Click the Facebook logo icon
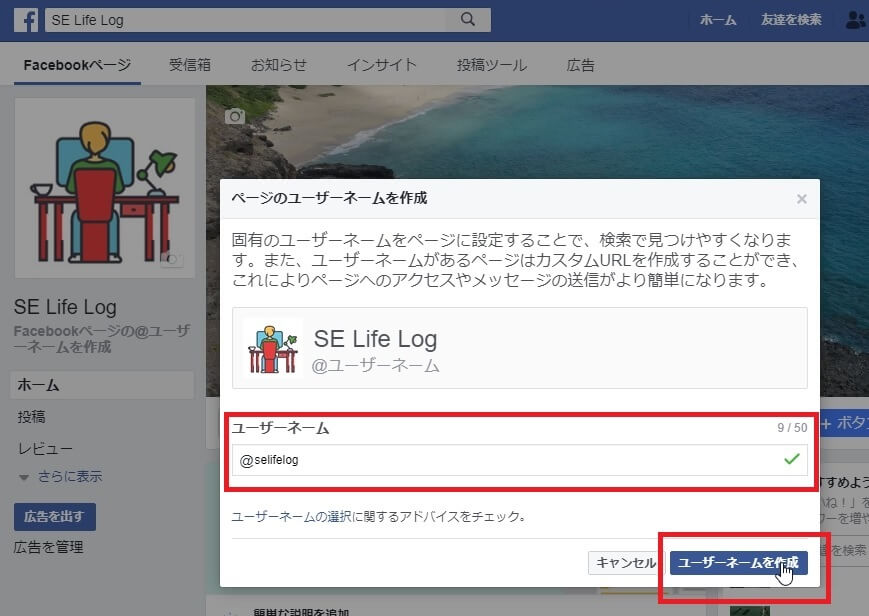869x616 pixels. pos(26,20)
